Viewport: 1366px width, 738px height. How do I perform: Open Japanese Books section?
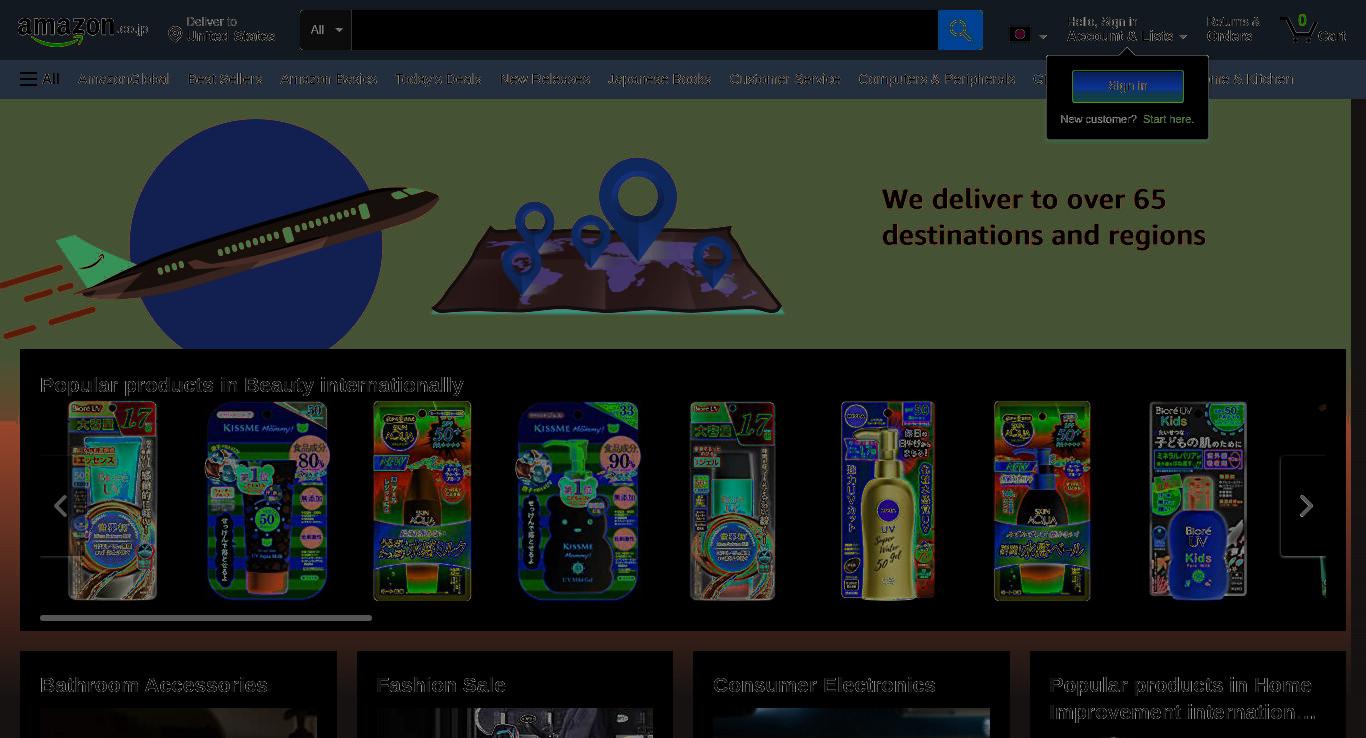point(659,79)
